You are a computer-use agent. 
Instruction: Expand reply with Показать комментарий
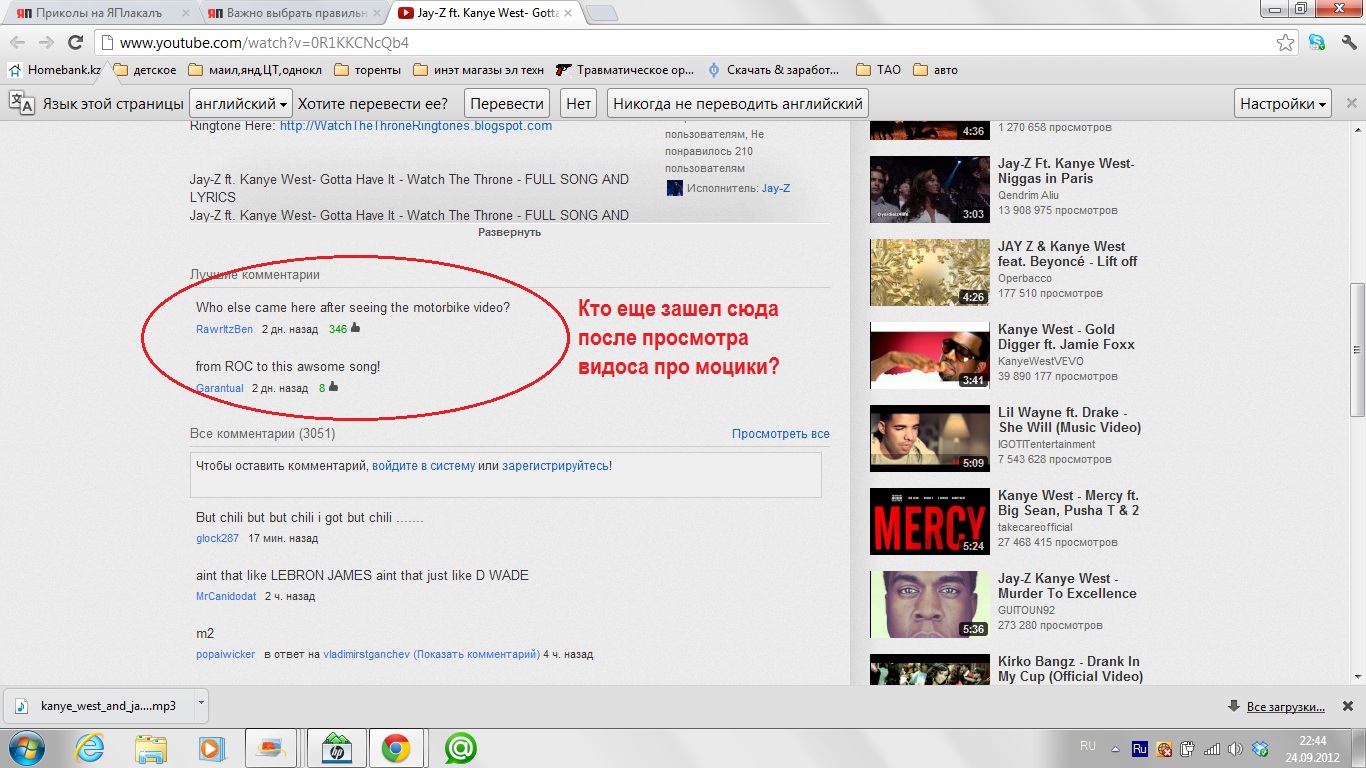pos(477,655)
